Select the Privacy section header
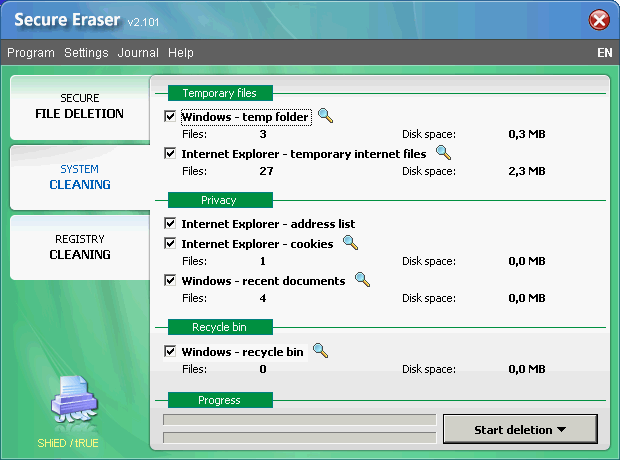 220,200
